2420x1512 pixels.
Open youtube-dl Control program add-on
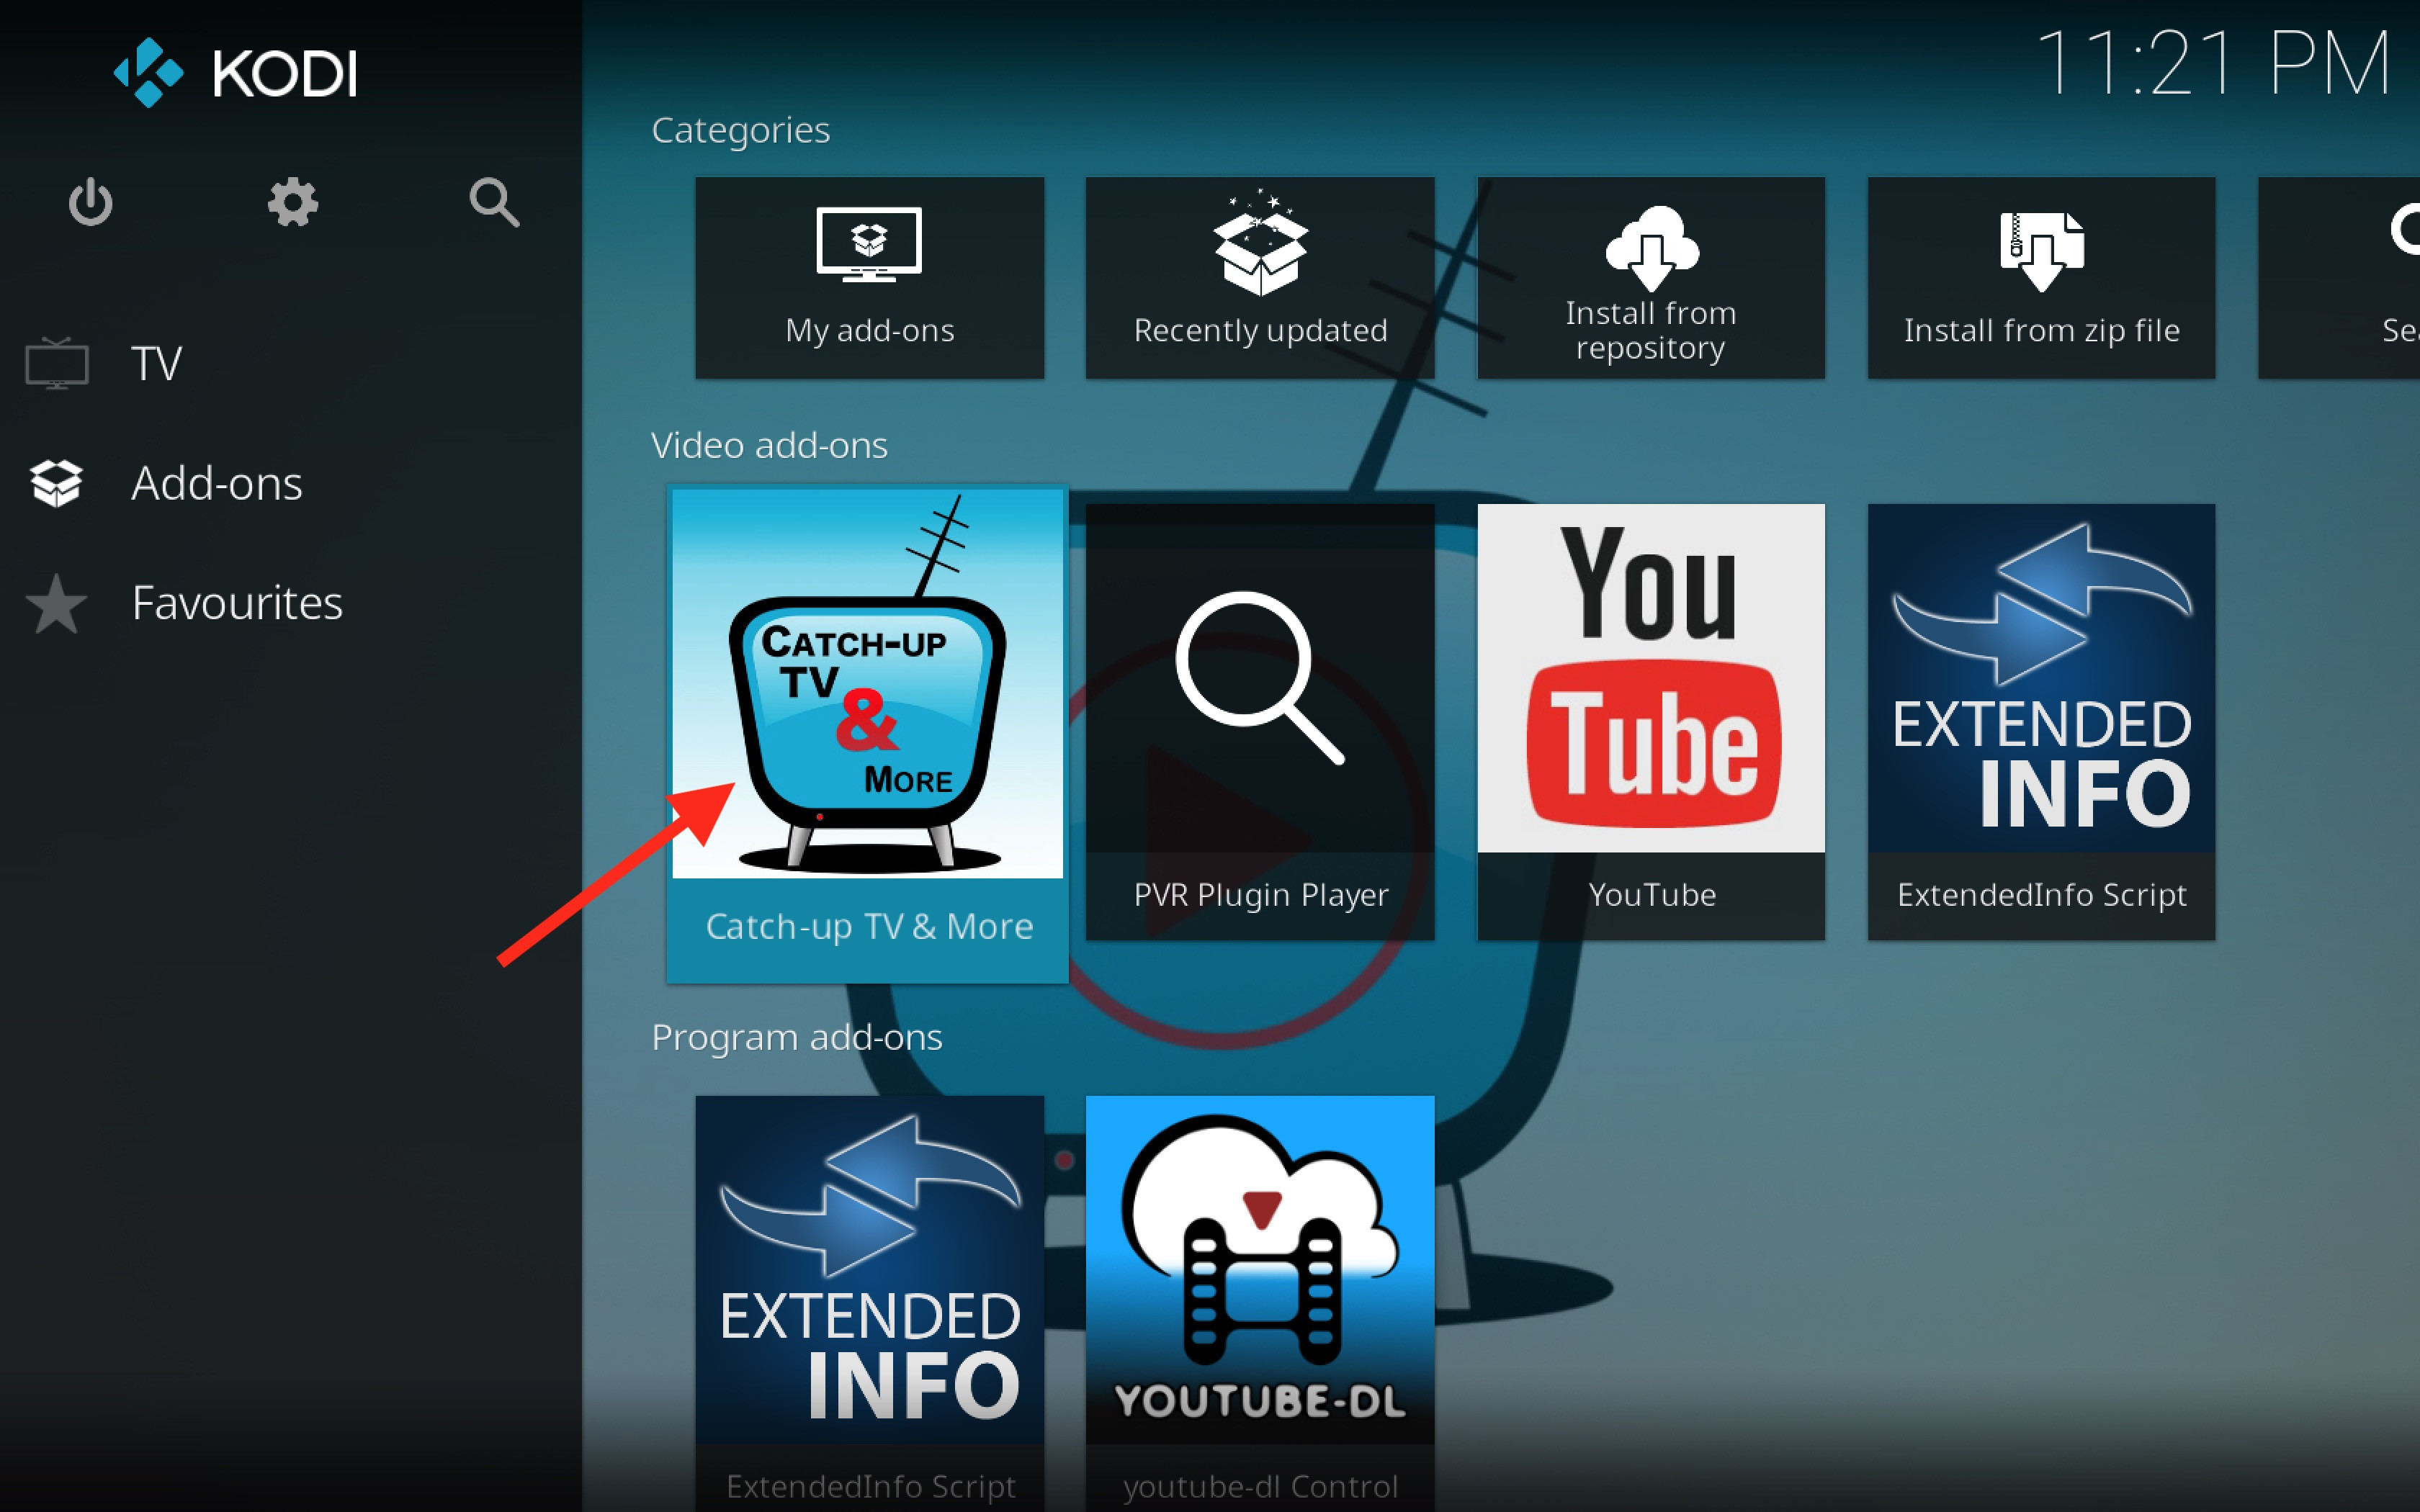click(1260, 1303)
